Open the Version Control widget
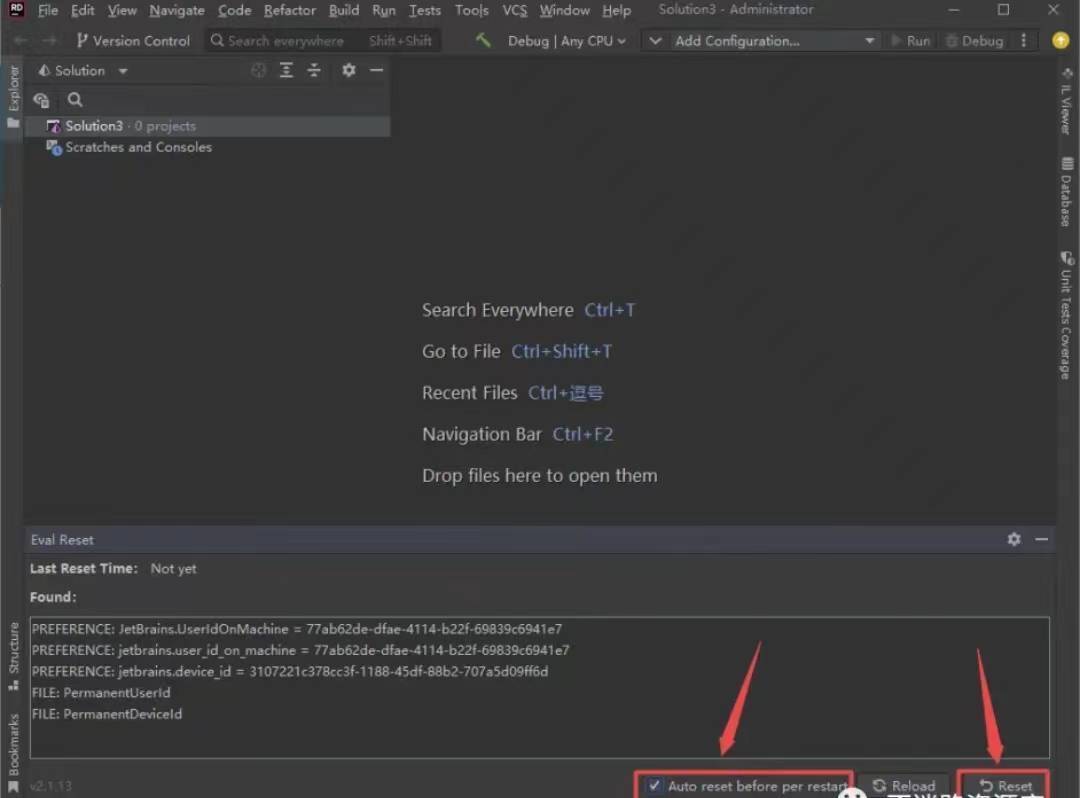 coord(133,41)
